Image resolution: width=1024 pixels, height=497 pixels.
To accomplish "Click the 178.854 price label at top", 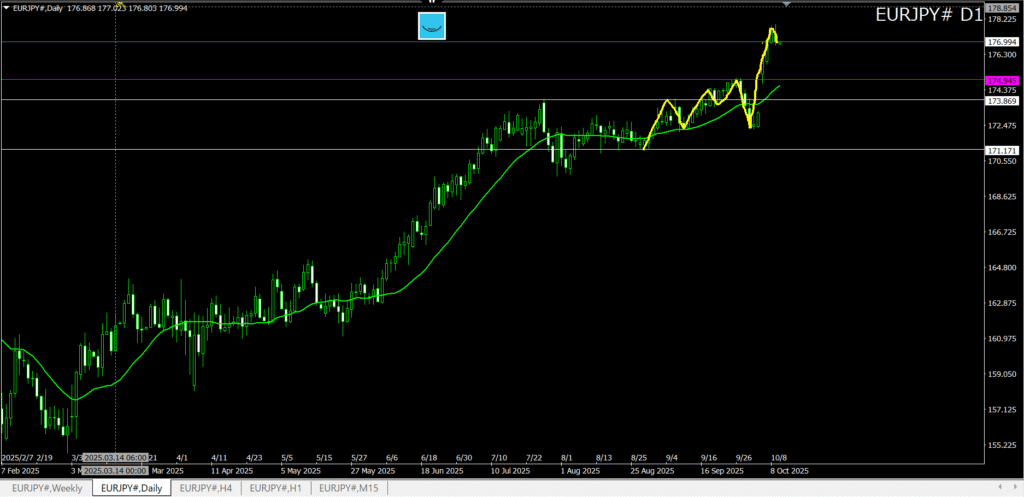I will tap(1001, 7).
